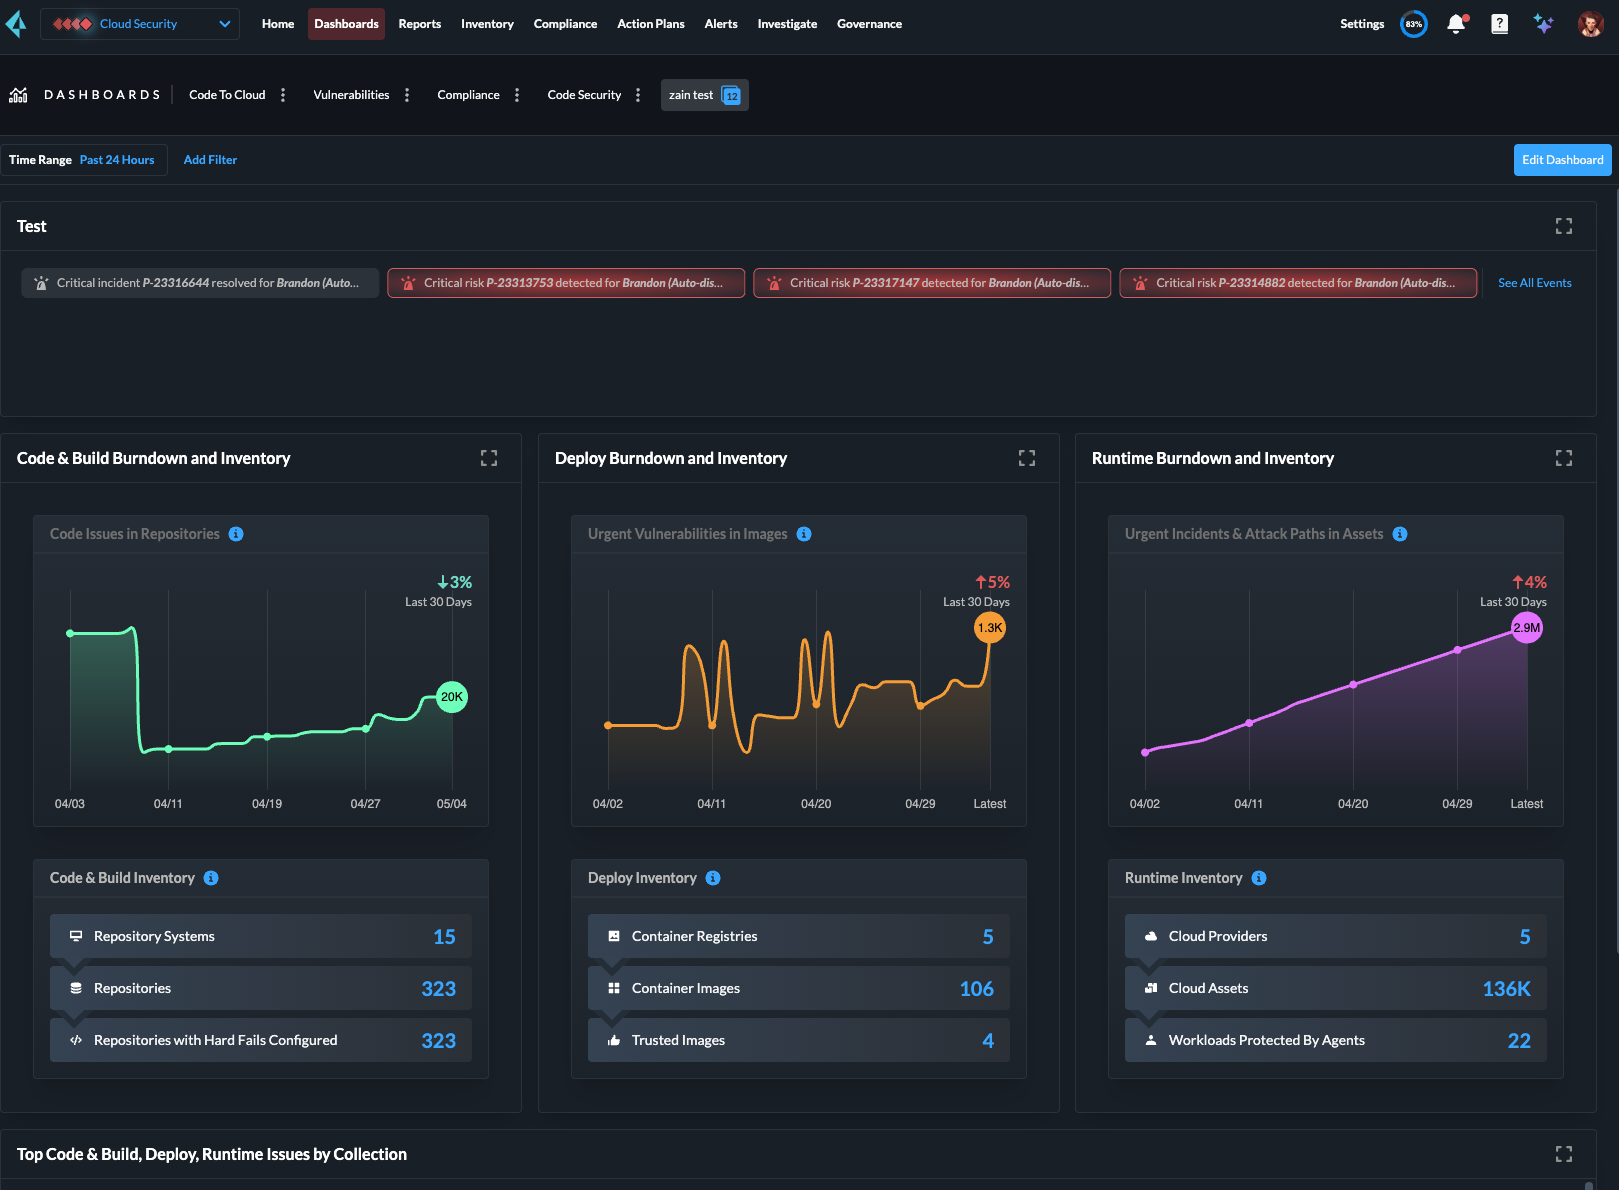Click info icon beside Code Issues in Repositories
This screenshot has width=1619, height=1190.
236,534
